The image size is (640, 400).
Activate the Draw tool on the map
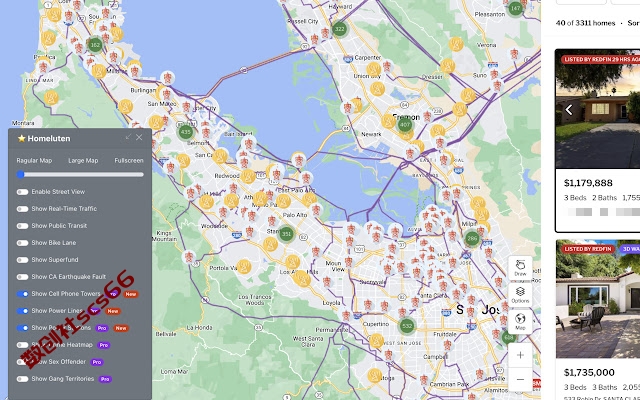520,268
